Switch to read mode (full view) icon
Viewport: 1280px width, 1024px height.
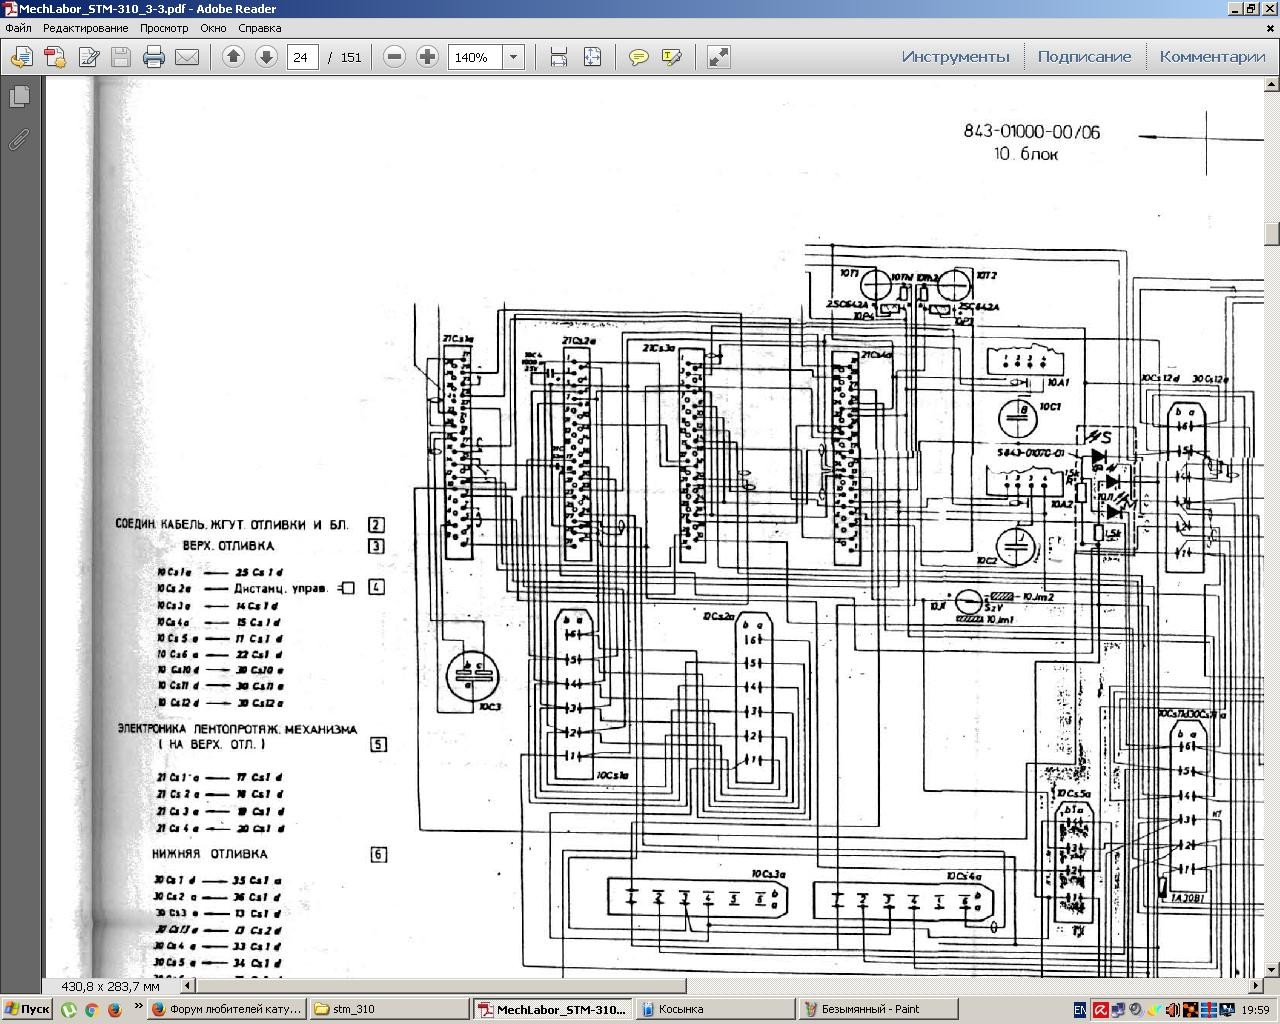pos(718,57)
